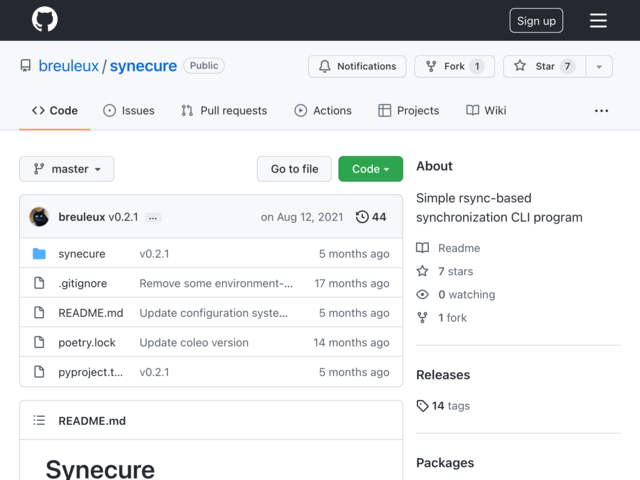
Task: Open the master branch dropdown
Action: tap(67, 169)
